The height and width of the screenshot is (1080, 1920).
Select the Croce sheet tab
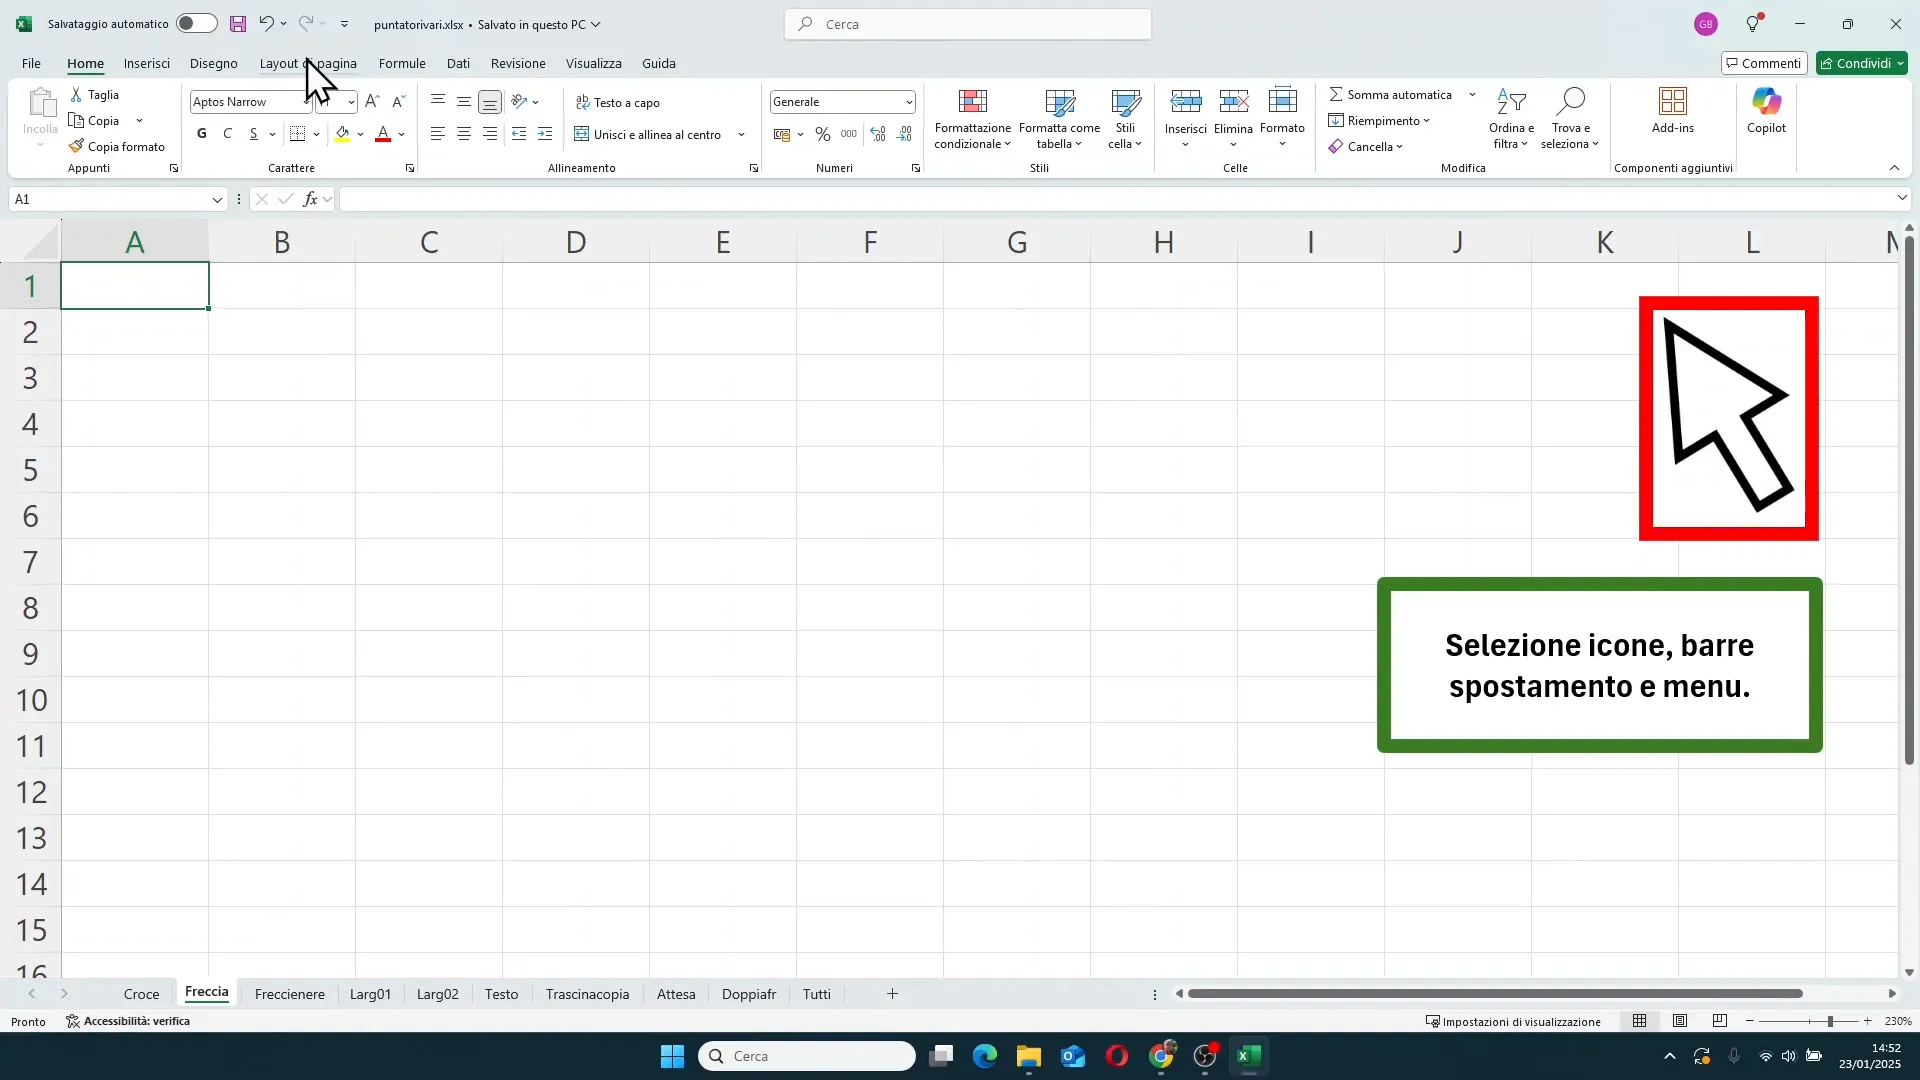(x=142, y=994)
